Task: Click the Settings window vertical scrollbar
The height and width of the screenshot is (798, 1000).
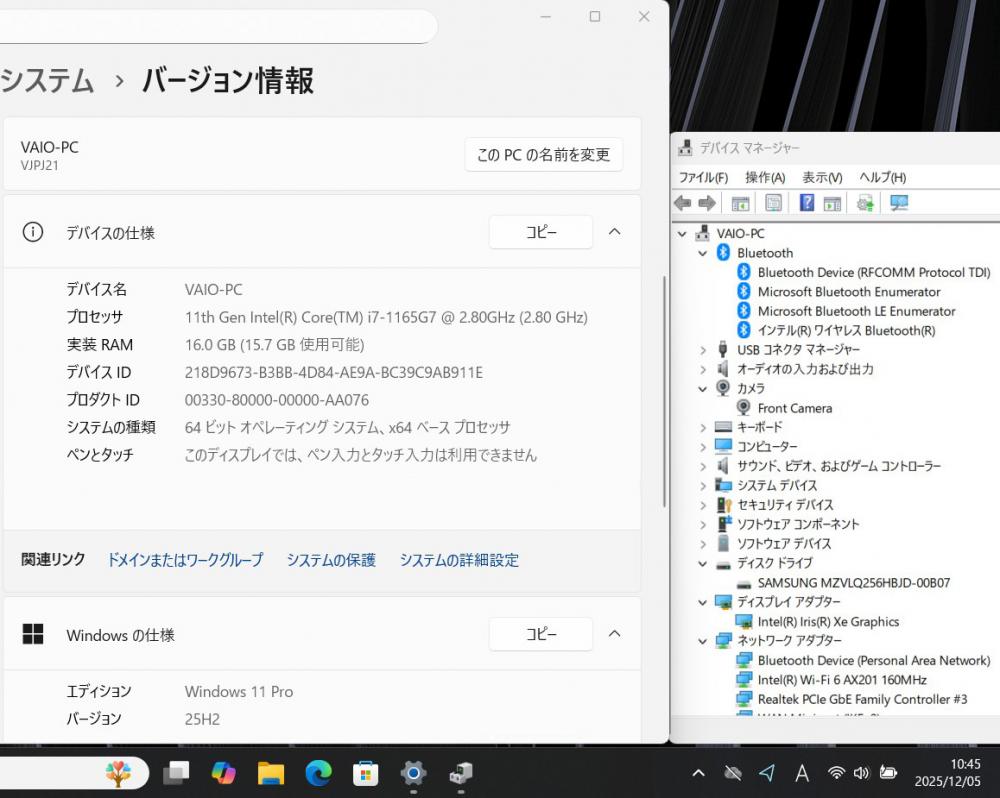Action: [x=664, y=390]
